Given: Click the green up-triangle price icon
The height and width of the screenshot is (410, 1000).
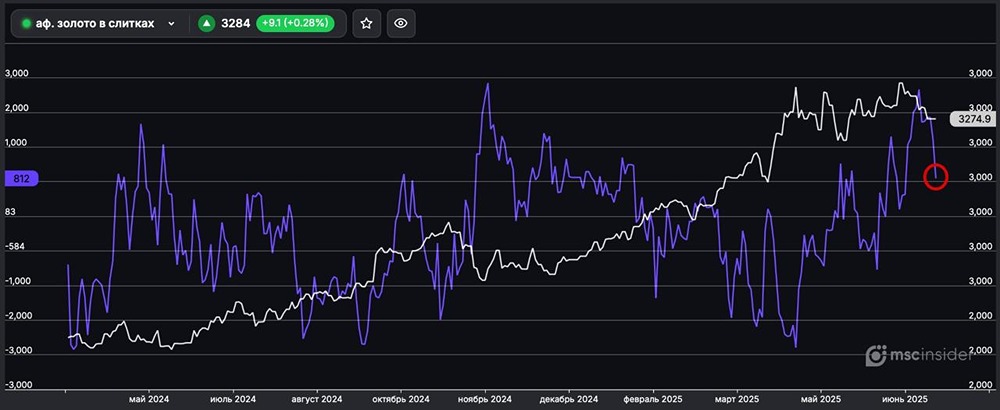Looking at the screenshot, I should pos(207,24).
